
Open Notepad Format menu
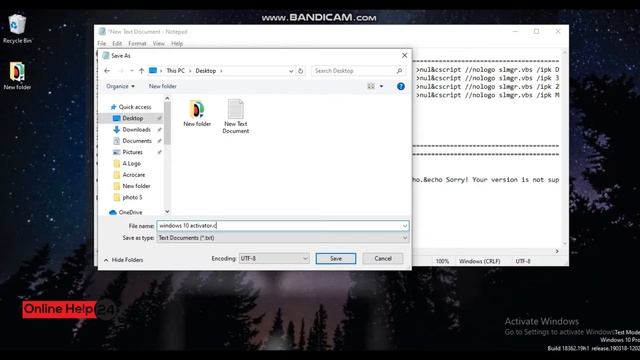137,43
